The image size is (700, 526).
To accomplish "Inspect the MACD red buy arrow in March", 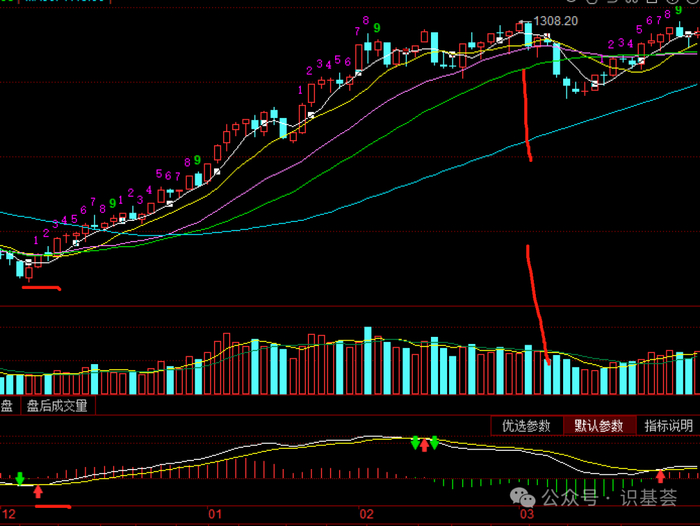I will [x=660, y=476].
